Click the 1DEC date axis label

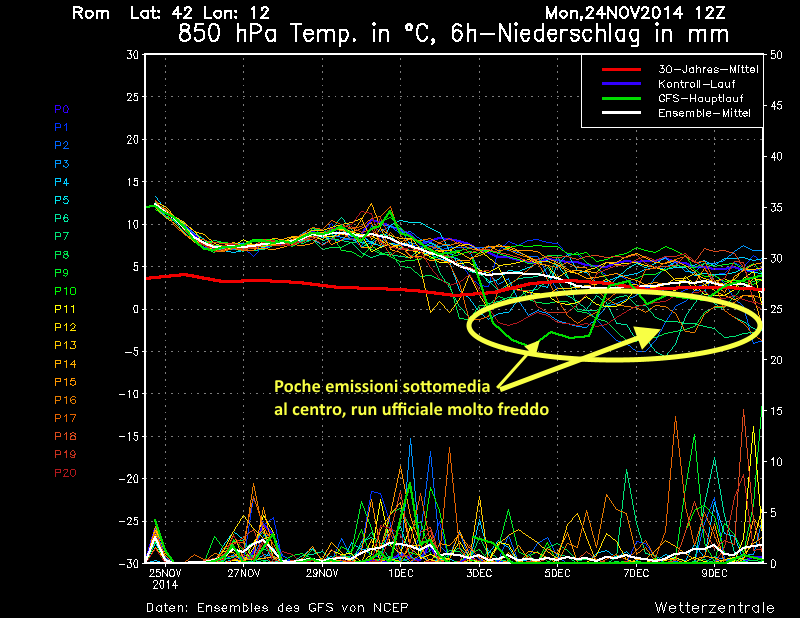click(x=401, y=574)
